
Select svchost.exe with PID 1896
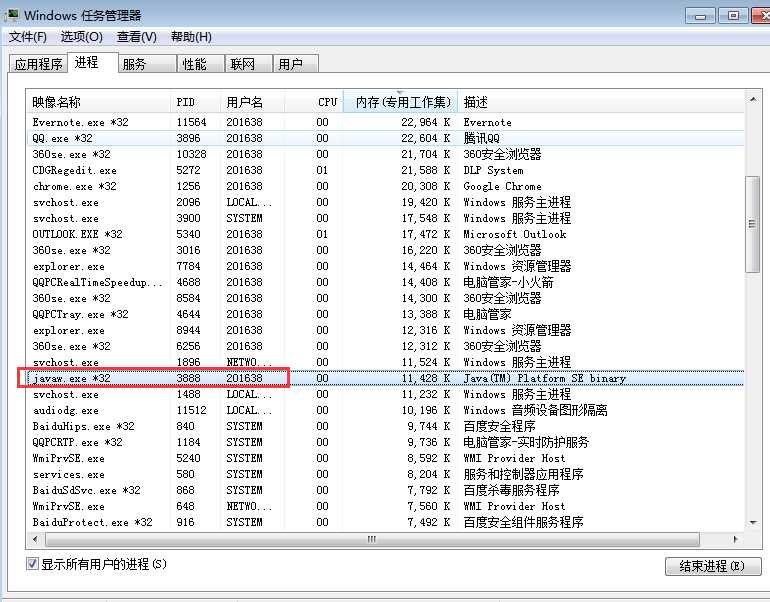click(x=385, y=362)
